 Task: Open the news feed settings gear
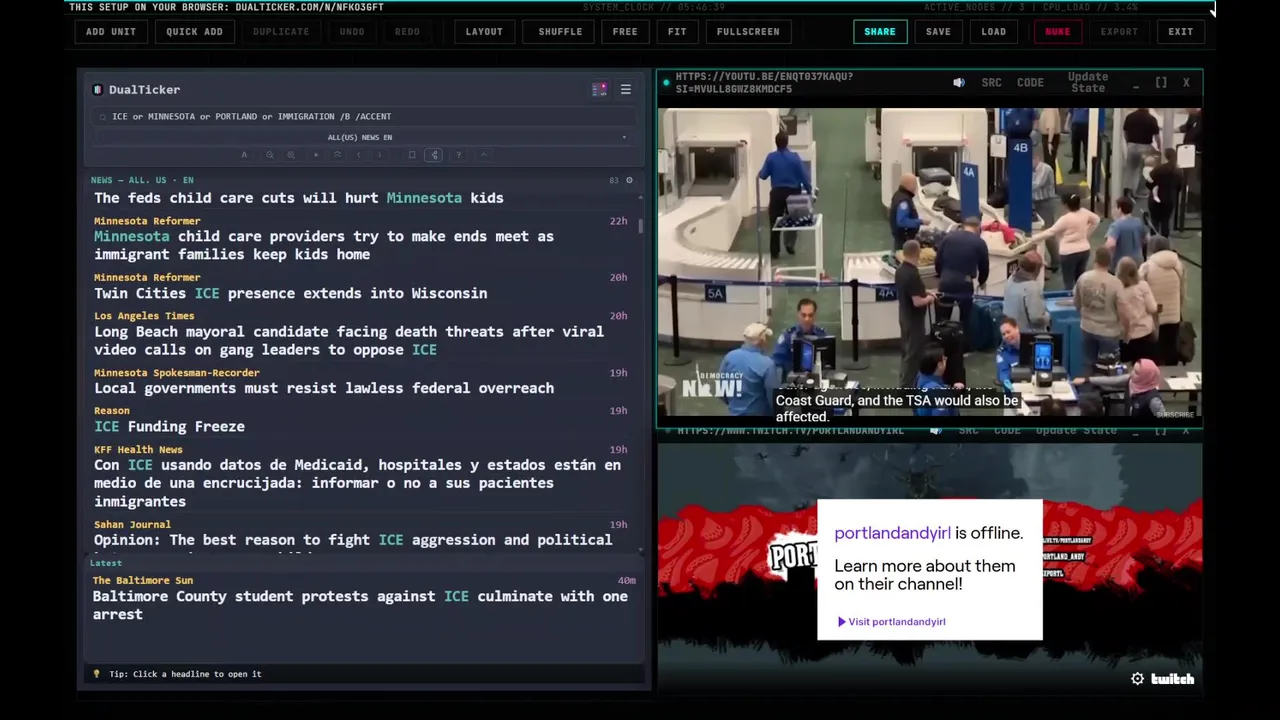[x=629, y=180]
